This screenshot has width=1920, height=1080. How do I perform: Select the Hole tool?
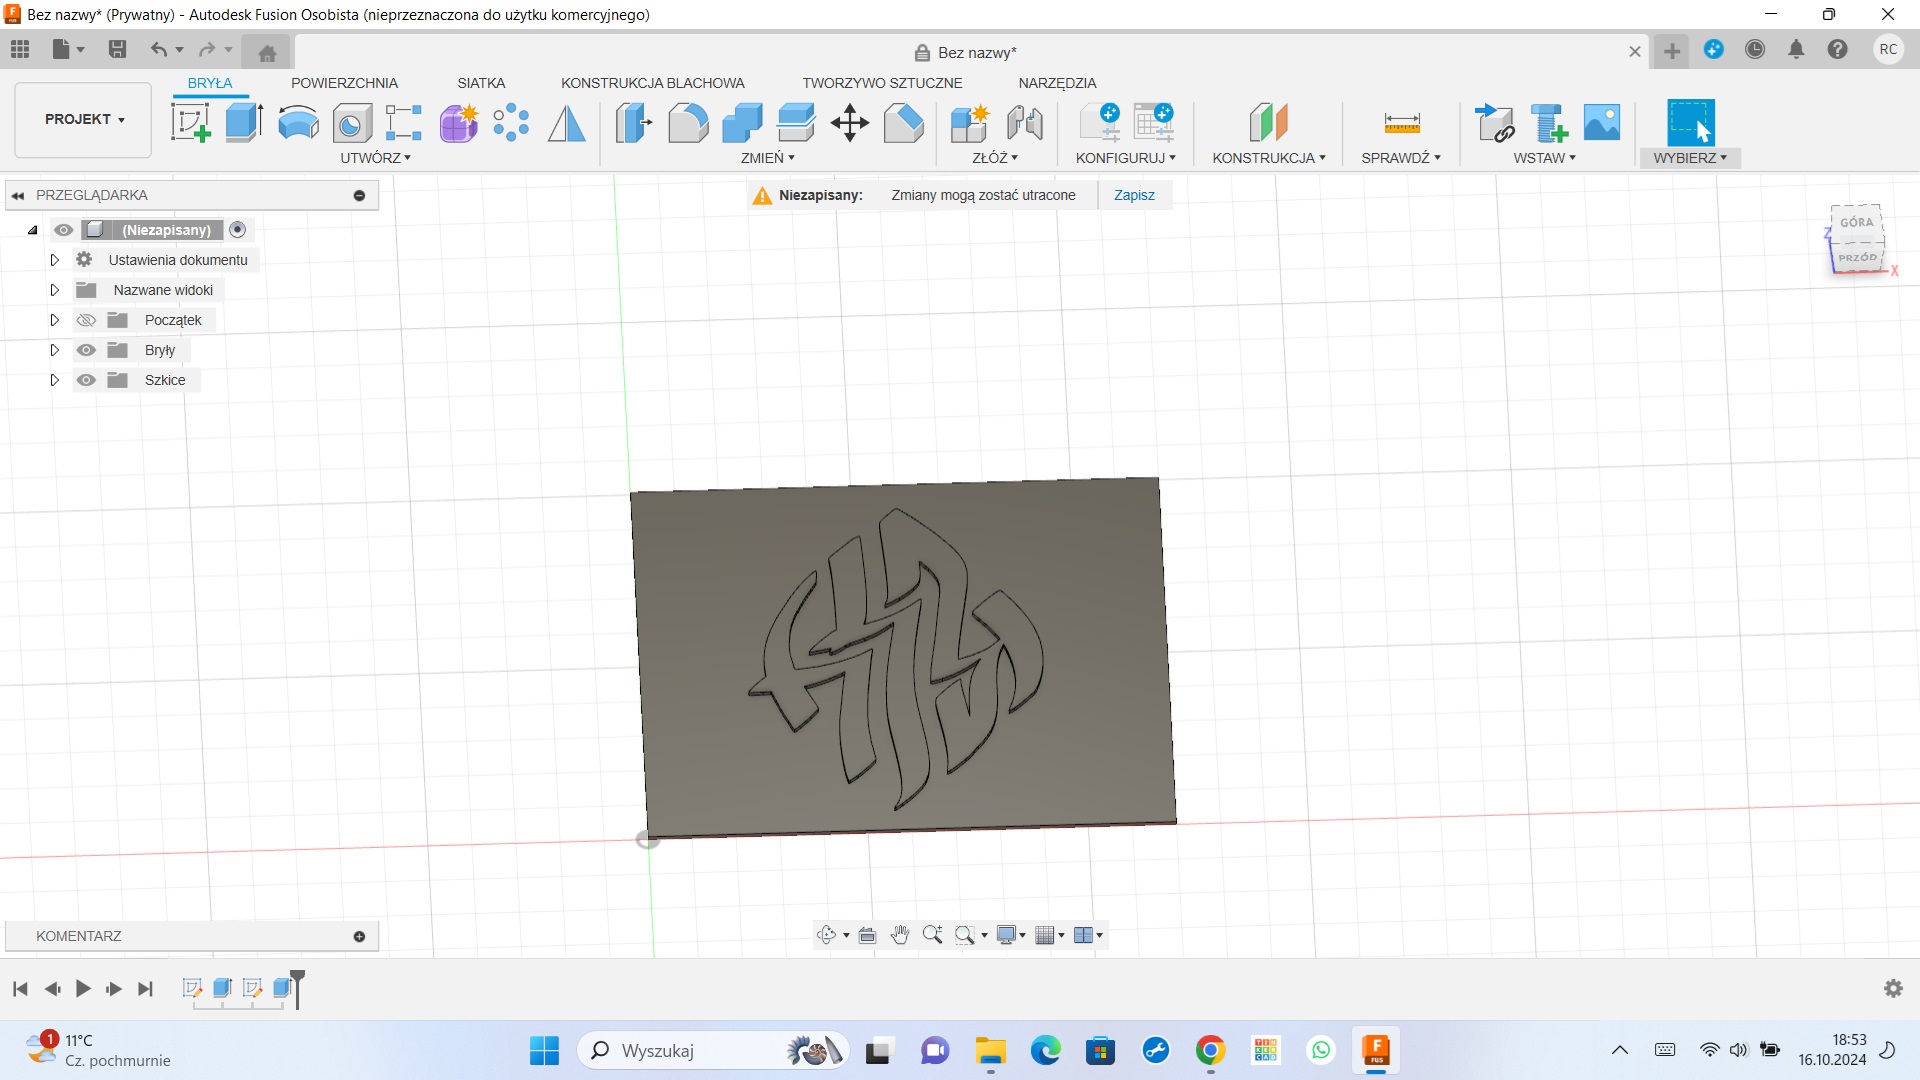click(x=351, y=123)
